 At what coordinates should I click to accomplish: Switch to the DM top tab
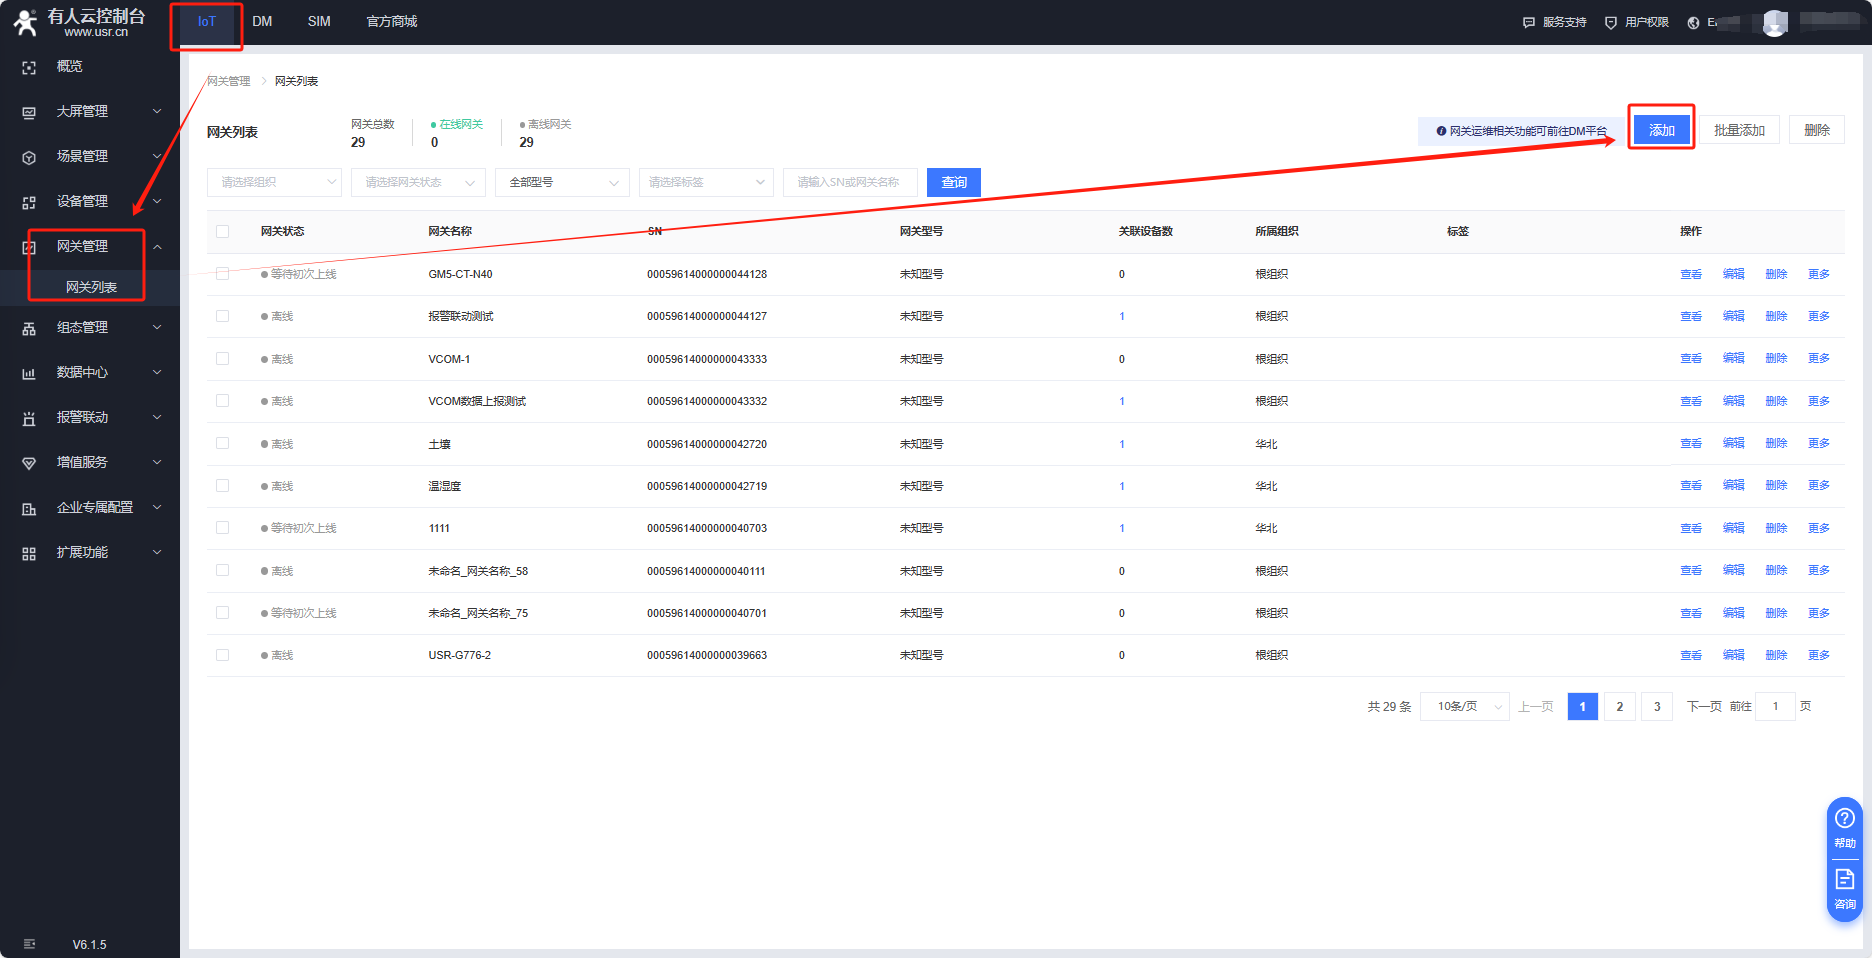(262, 22)
